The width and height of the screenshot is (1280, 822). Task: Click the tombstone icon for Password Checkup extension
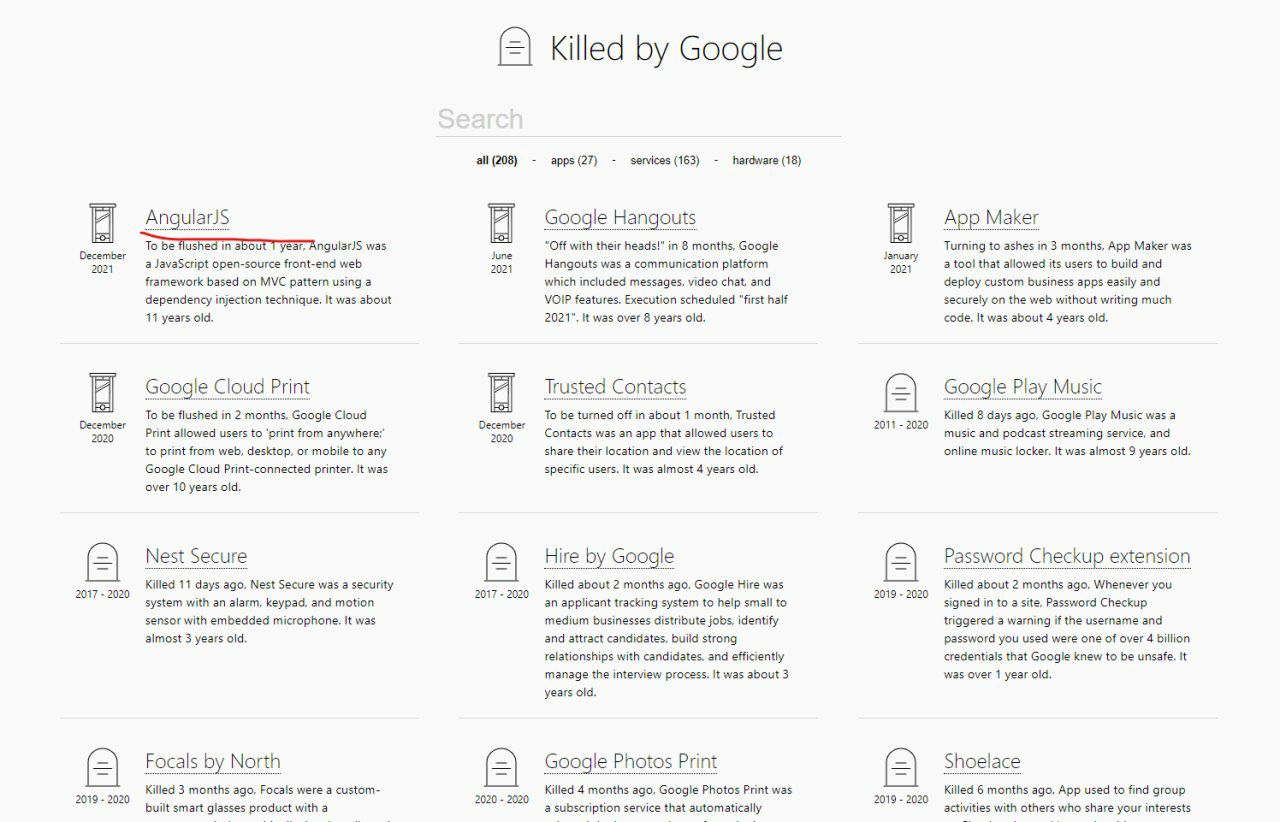901,562
